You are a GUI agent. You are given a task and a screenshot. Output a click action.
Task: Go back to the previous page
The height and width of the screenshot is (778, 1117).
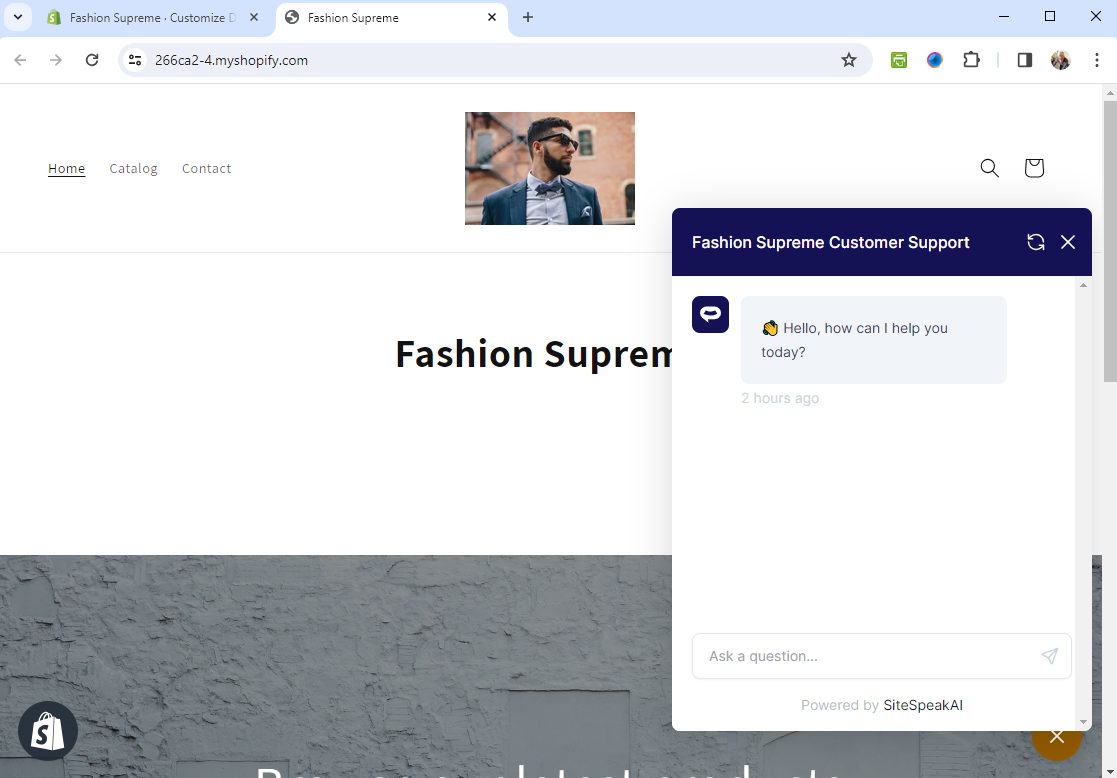(x=20, y=60)
